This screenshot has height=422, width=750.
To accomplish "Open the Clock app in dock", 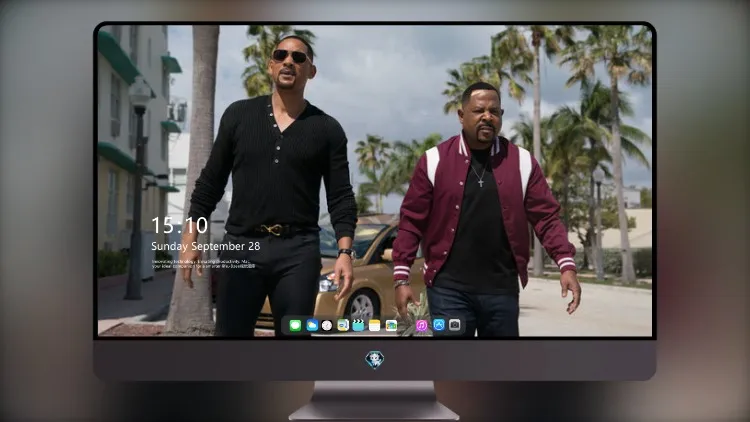I will point(327,326).
